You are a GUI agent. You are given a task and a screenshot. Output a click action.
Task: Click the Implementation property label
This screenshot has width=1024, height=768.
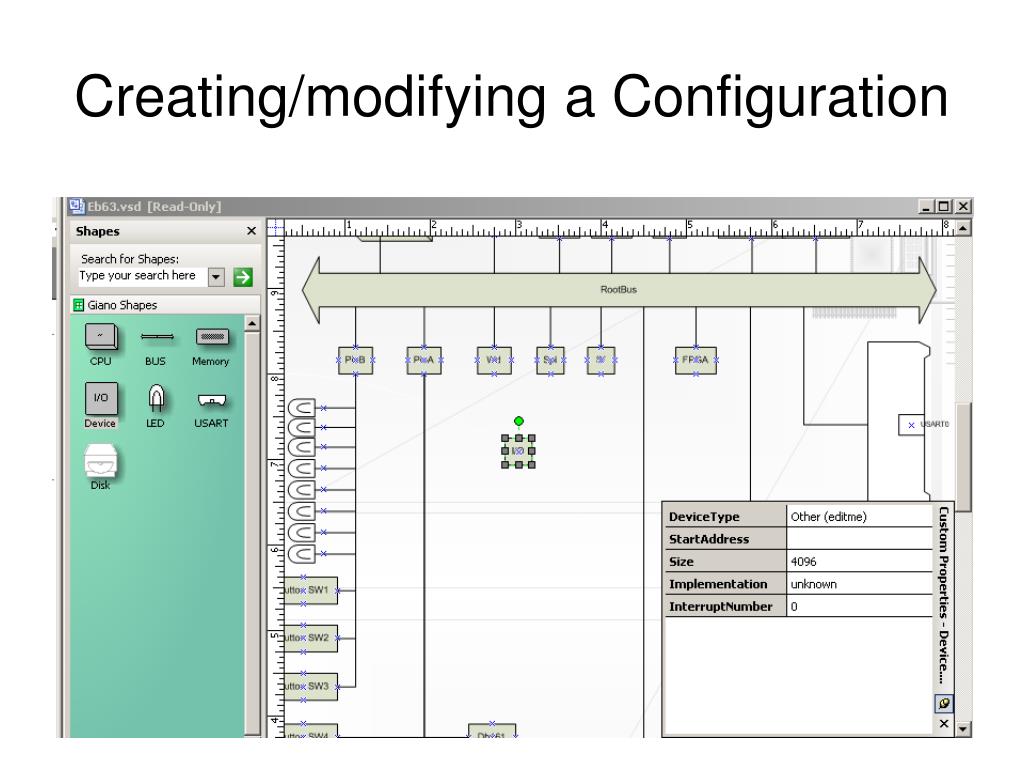click(725, 584)
